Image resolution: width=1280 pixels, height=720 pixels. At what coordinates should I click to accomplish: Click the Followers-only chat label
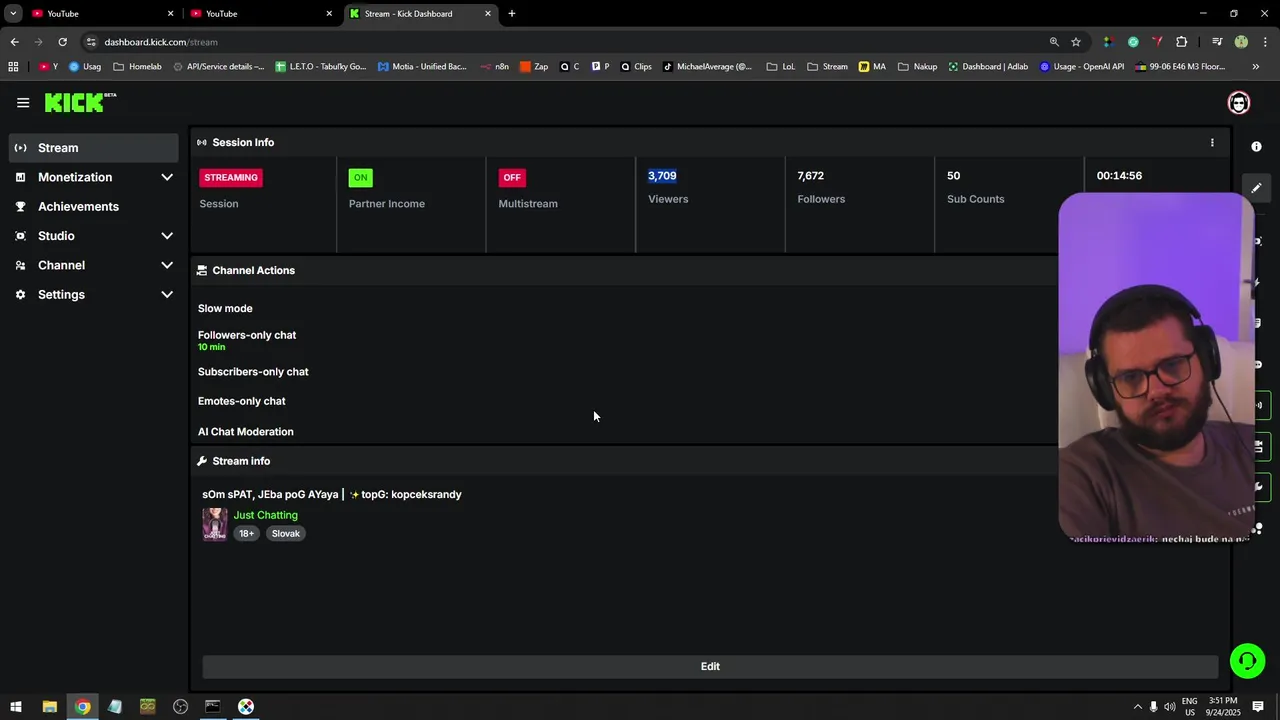point(247,335)
